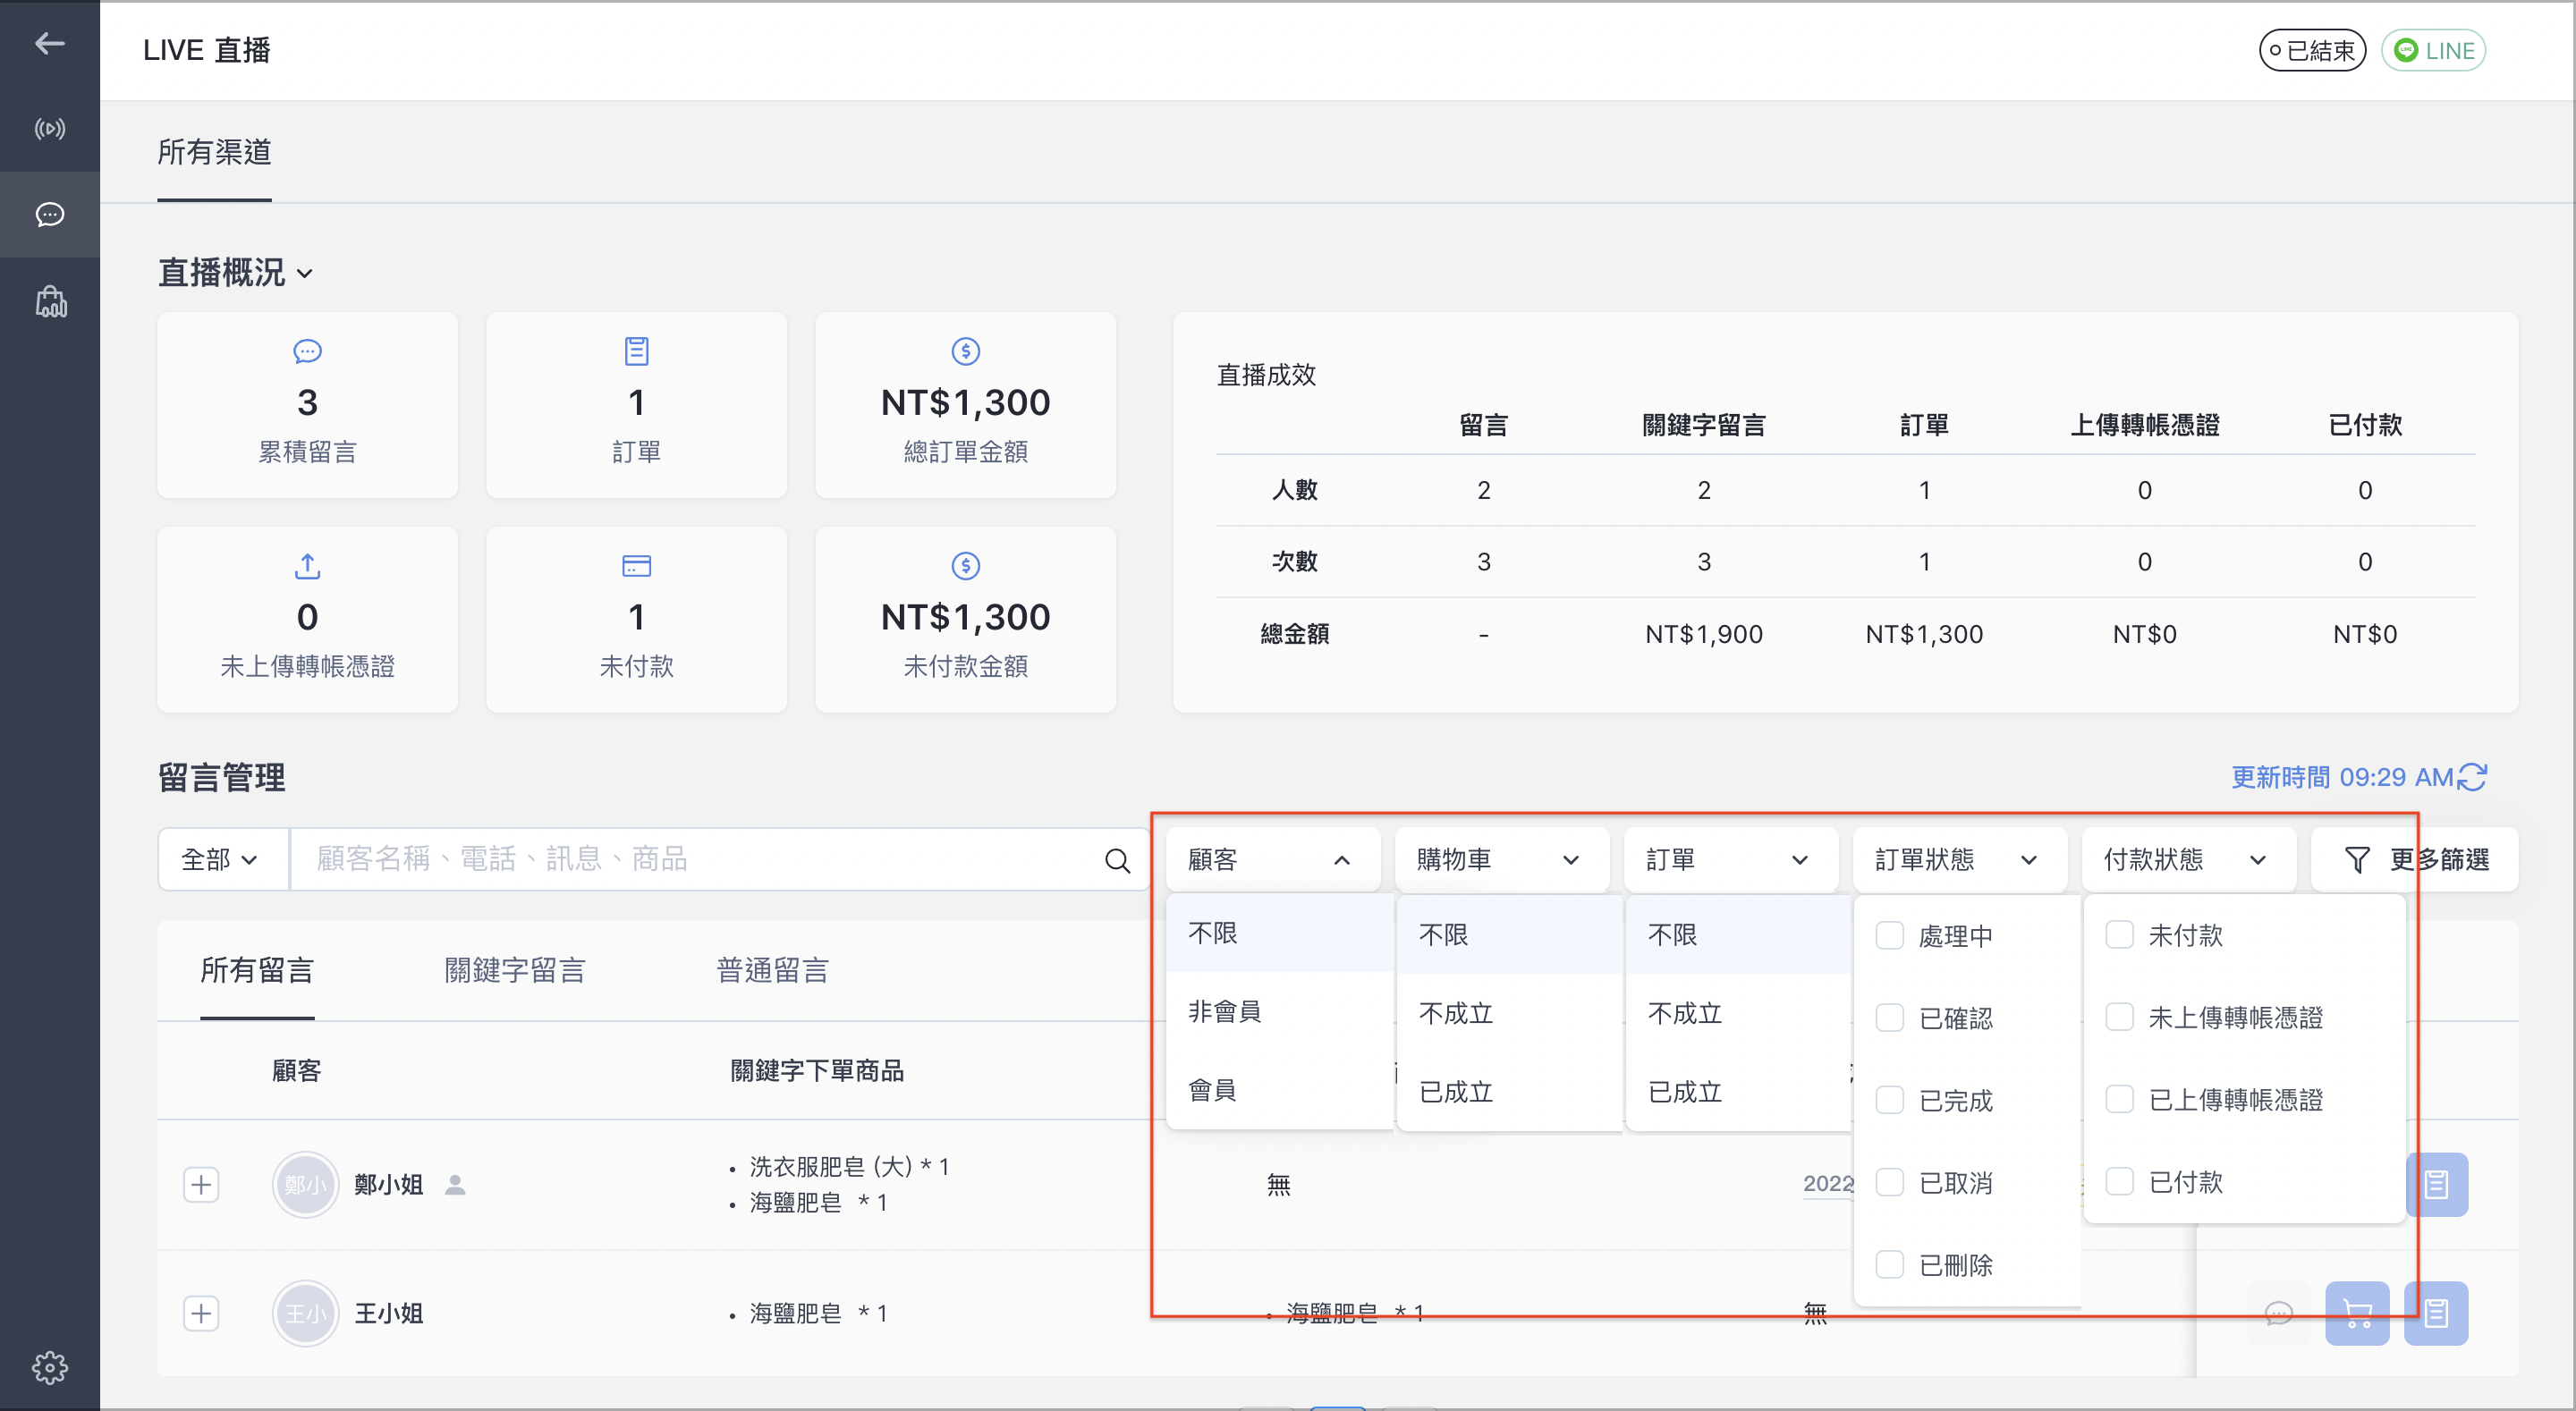2576x1411 pixels.
Task: Open the store building sidebar icon
Action: (51, 302)
